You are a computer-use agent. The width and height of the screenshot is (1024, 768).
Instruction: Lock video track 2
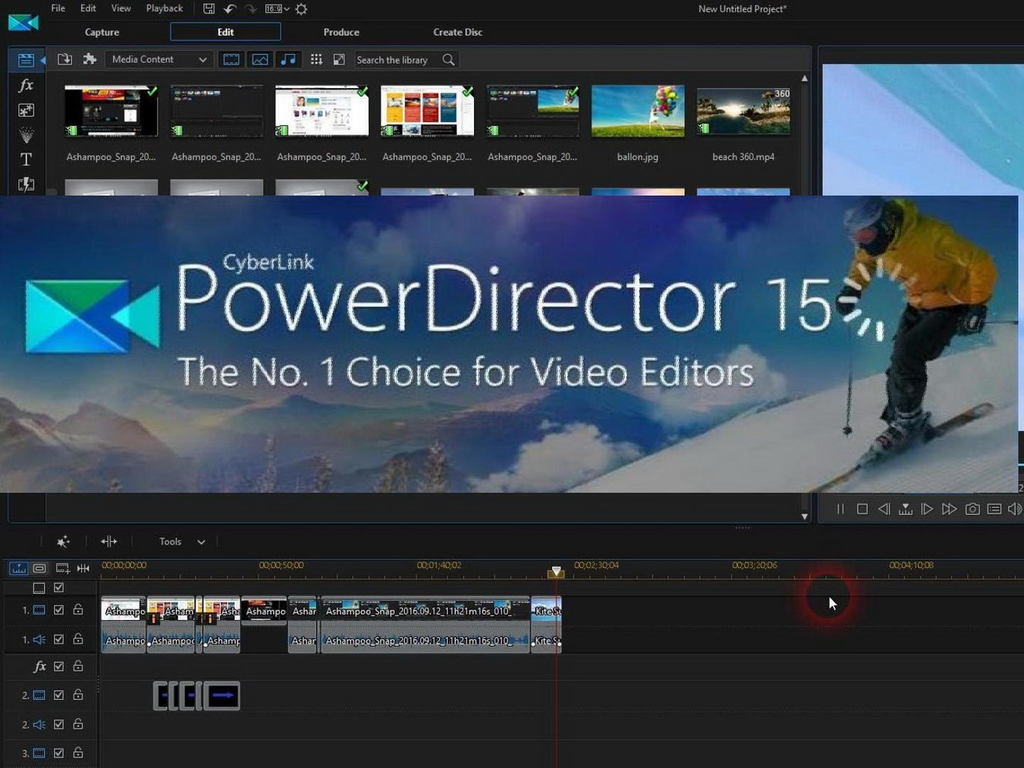(x=78, y=695)
